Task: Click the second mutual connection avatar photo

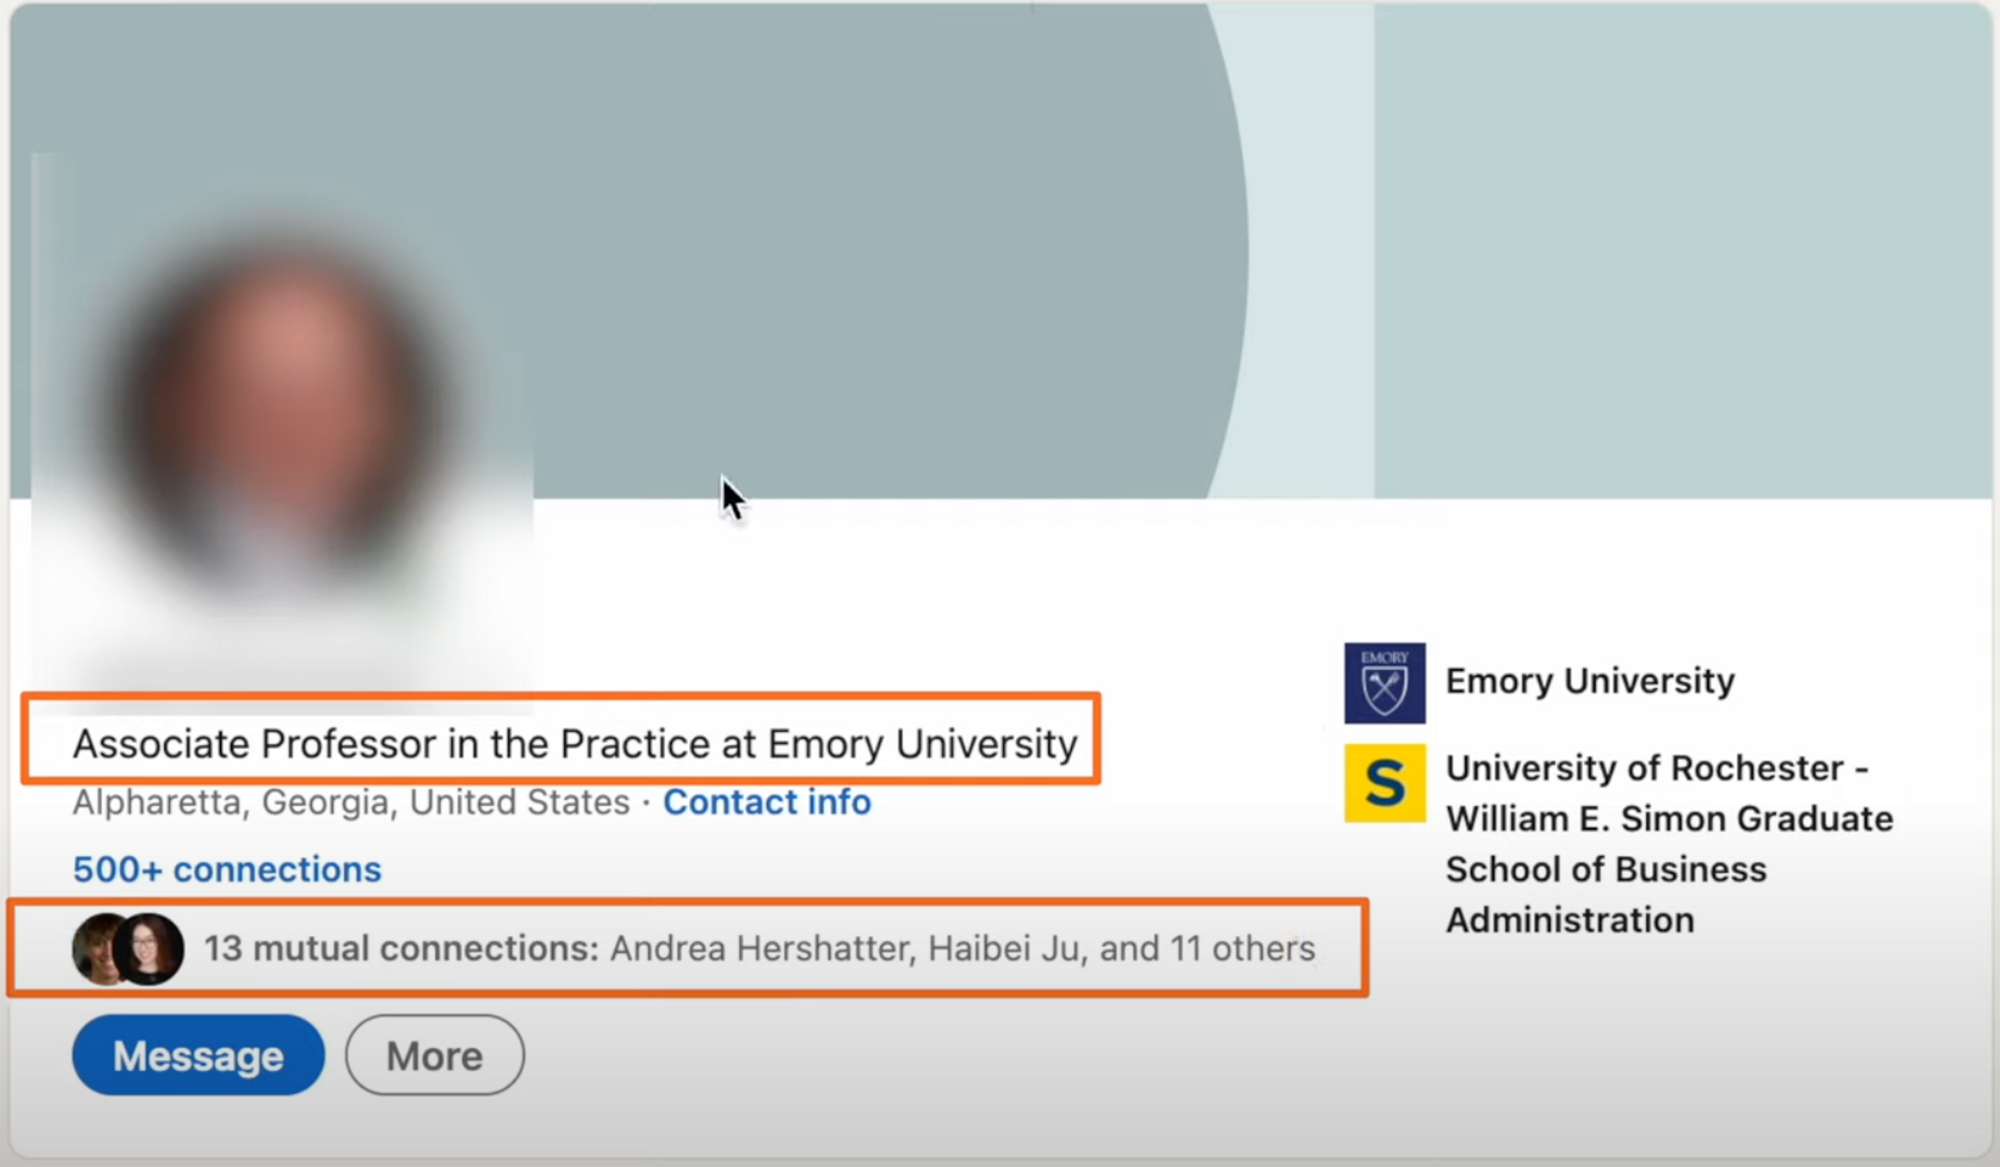Action: point(150,948)
